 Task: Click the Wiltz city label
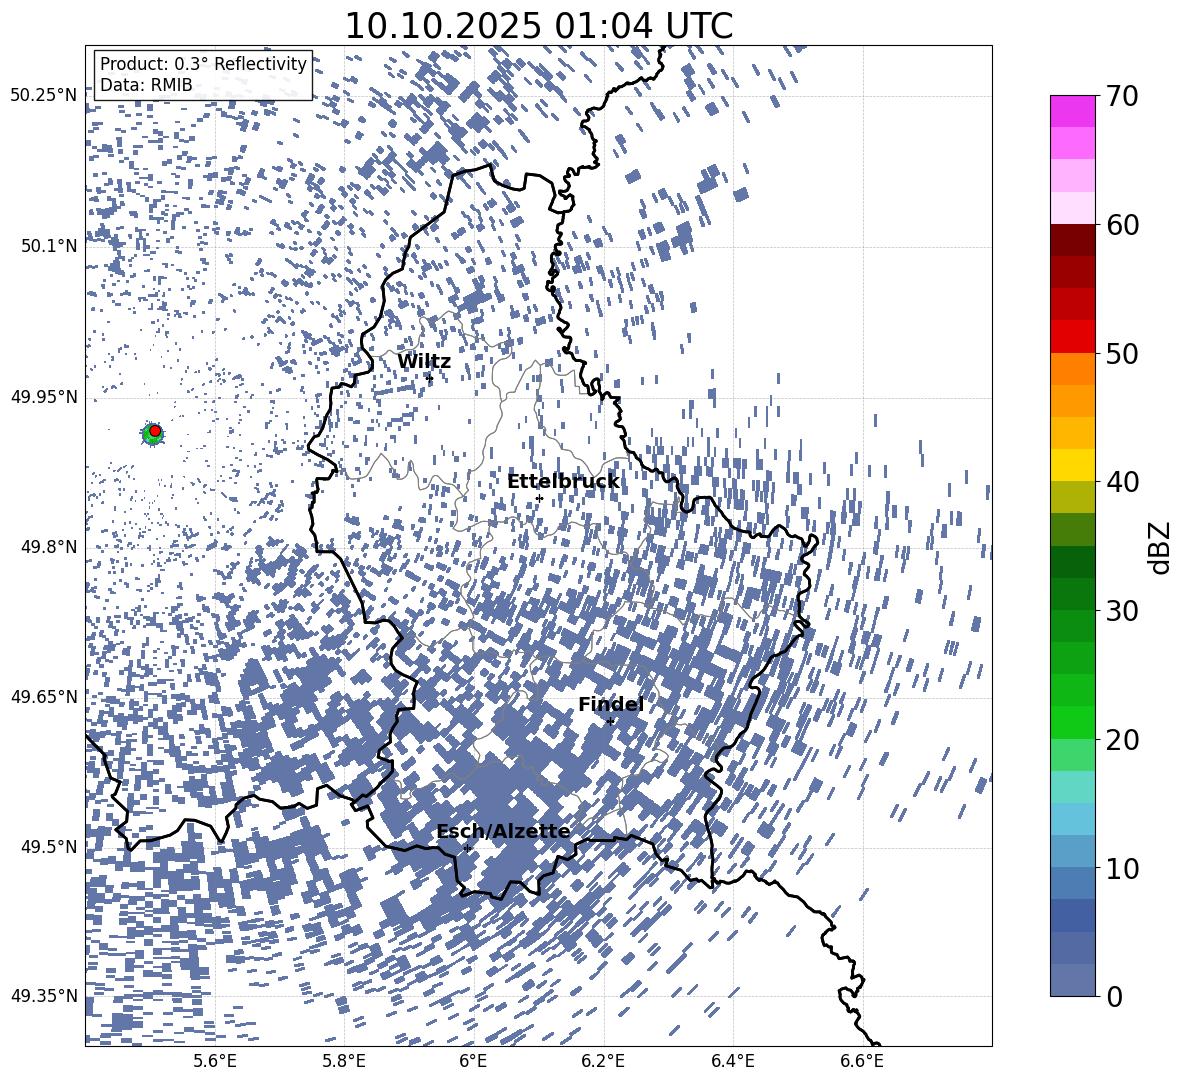click(424, 362)
